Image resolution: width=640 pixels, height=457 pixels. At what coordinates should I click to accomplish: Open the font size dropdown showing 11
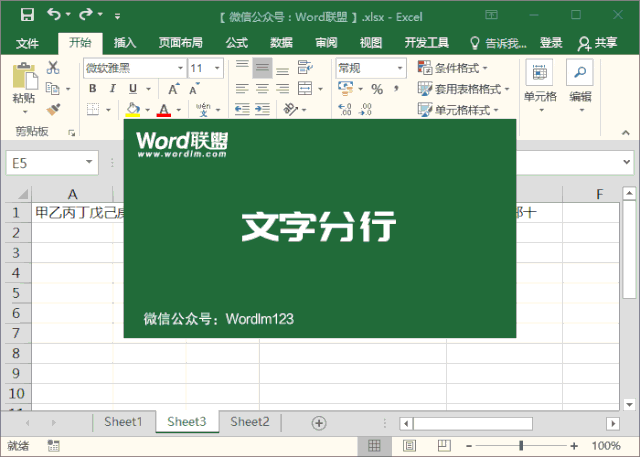coord(217,68)
